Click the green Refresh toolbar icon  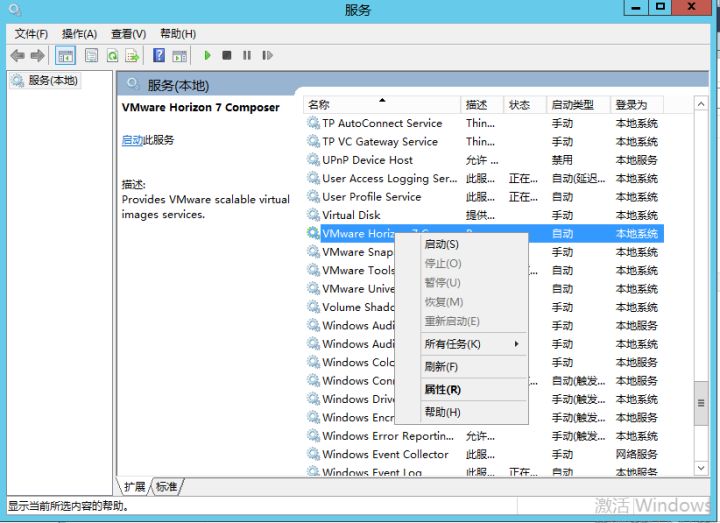[x=112, y=56]
